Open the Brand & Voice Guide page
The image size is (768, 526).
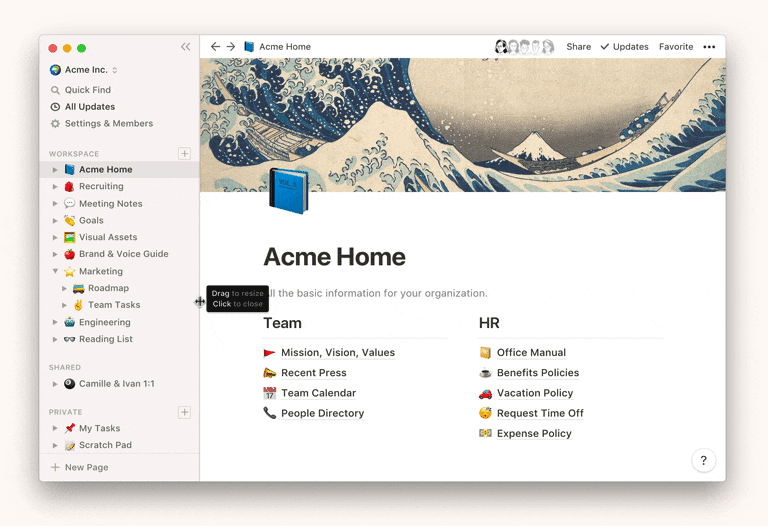click(123, 254)
